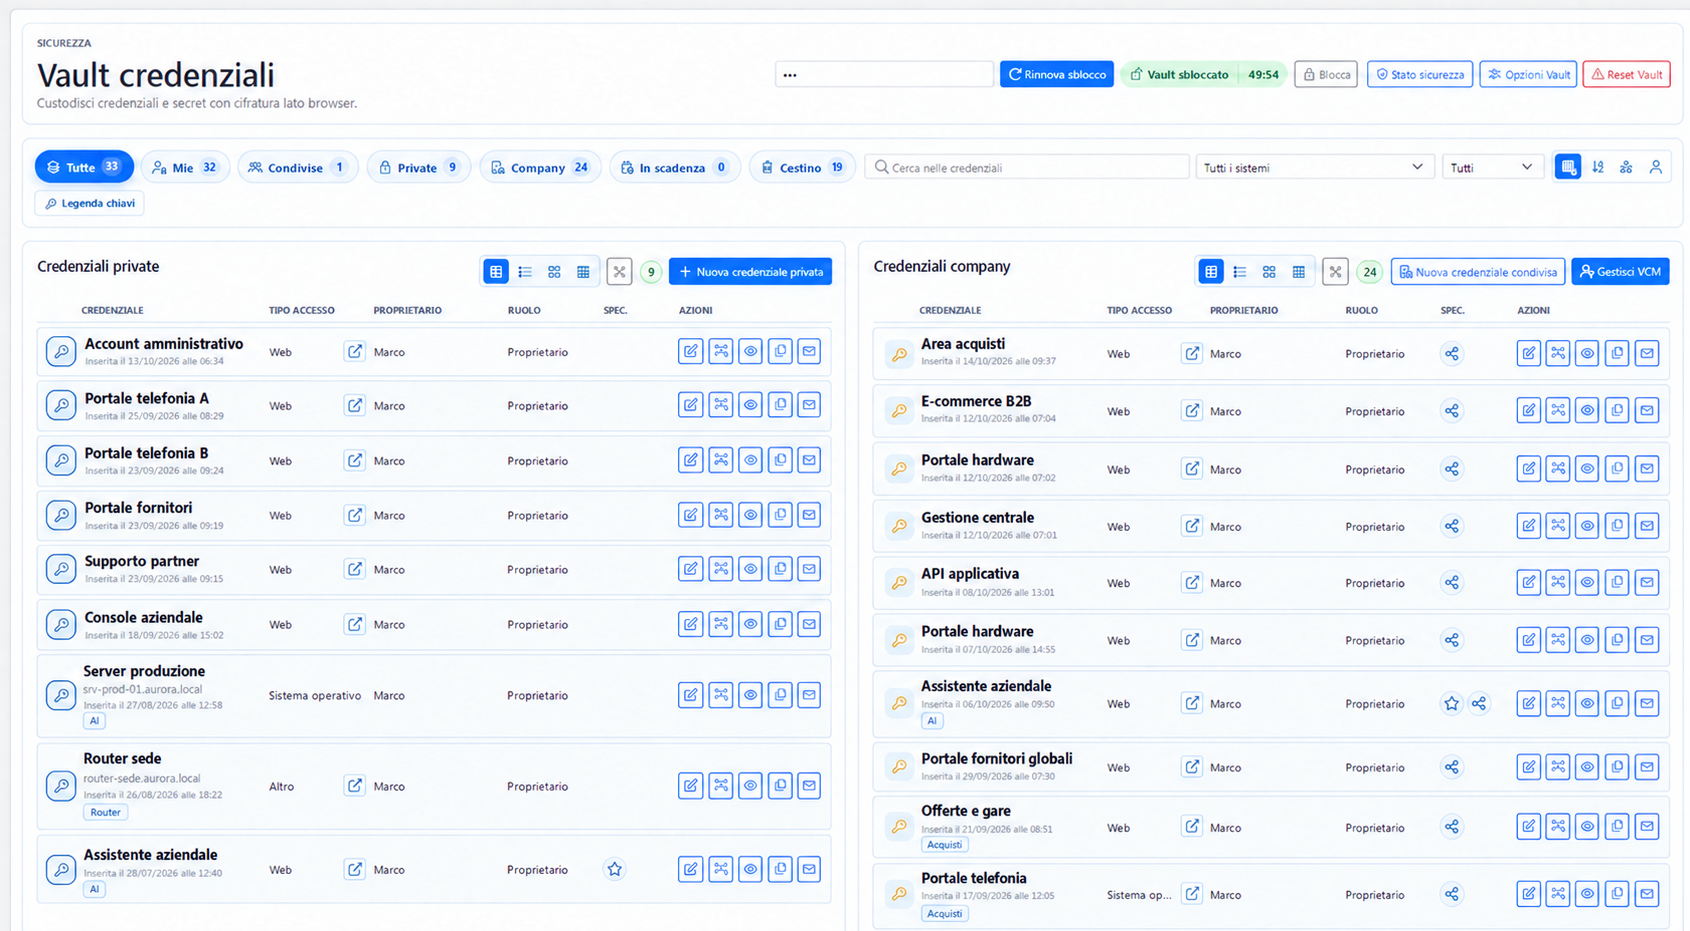Screen dimensions: 1690x931
Task: Switch private credentials to list view
Action: 525,271
